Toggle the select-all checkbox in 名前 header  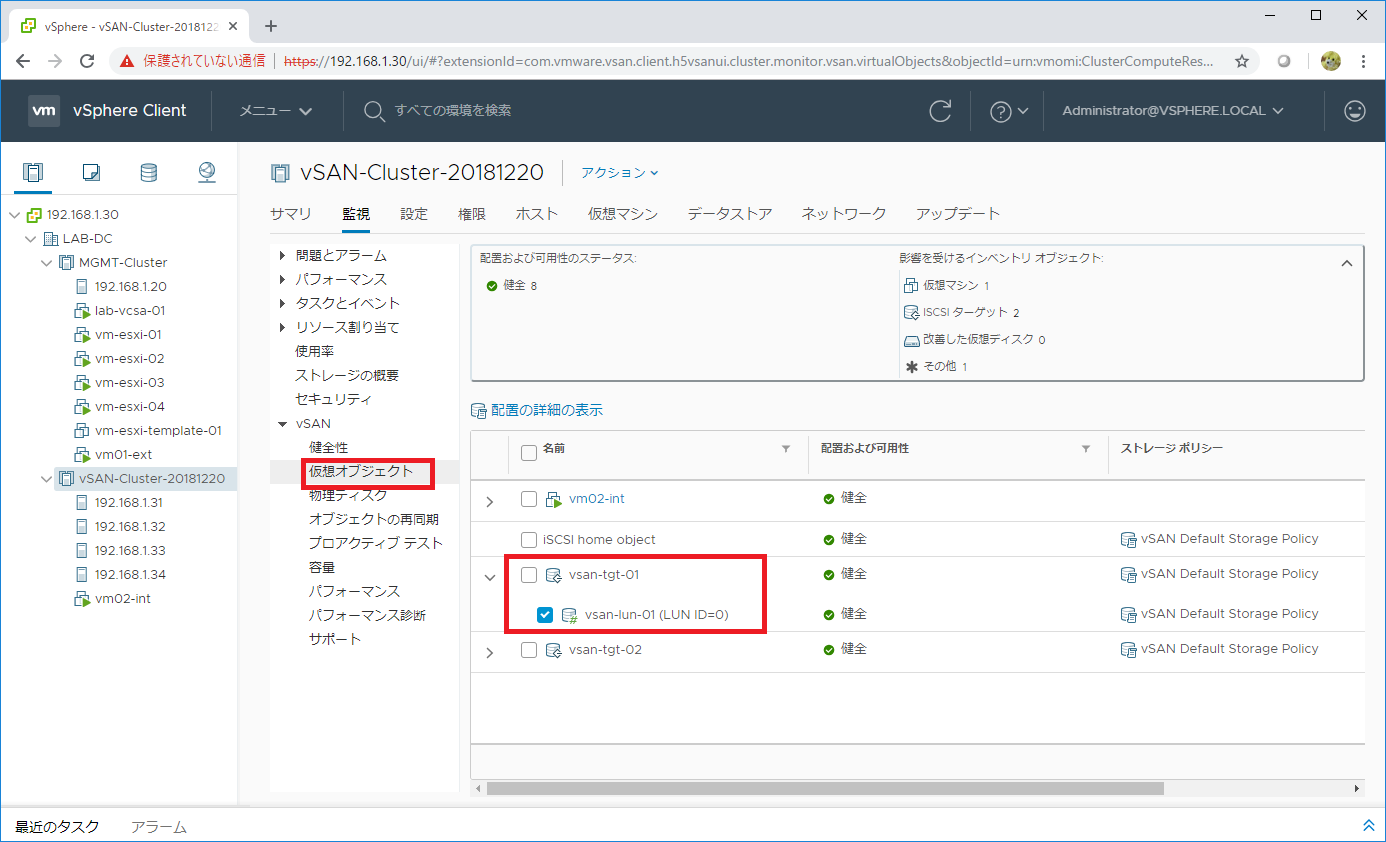point(529,452)
